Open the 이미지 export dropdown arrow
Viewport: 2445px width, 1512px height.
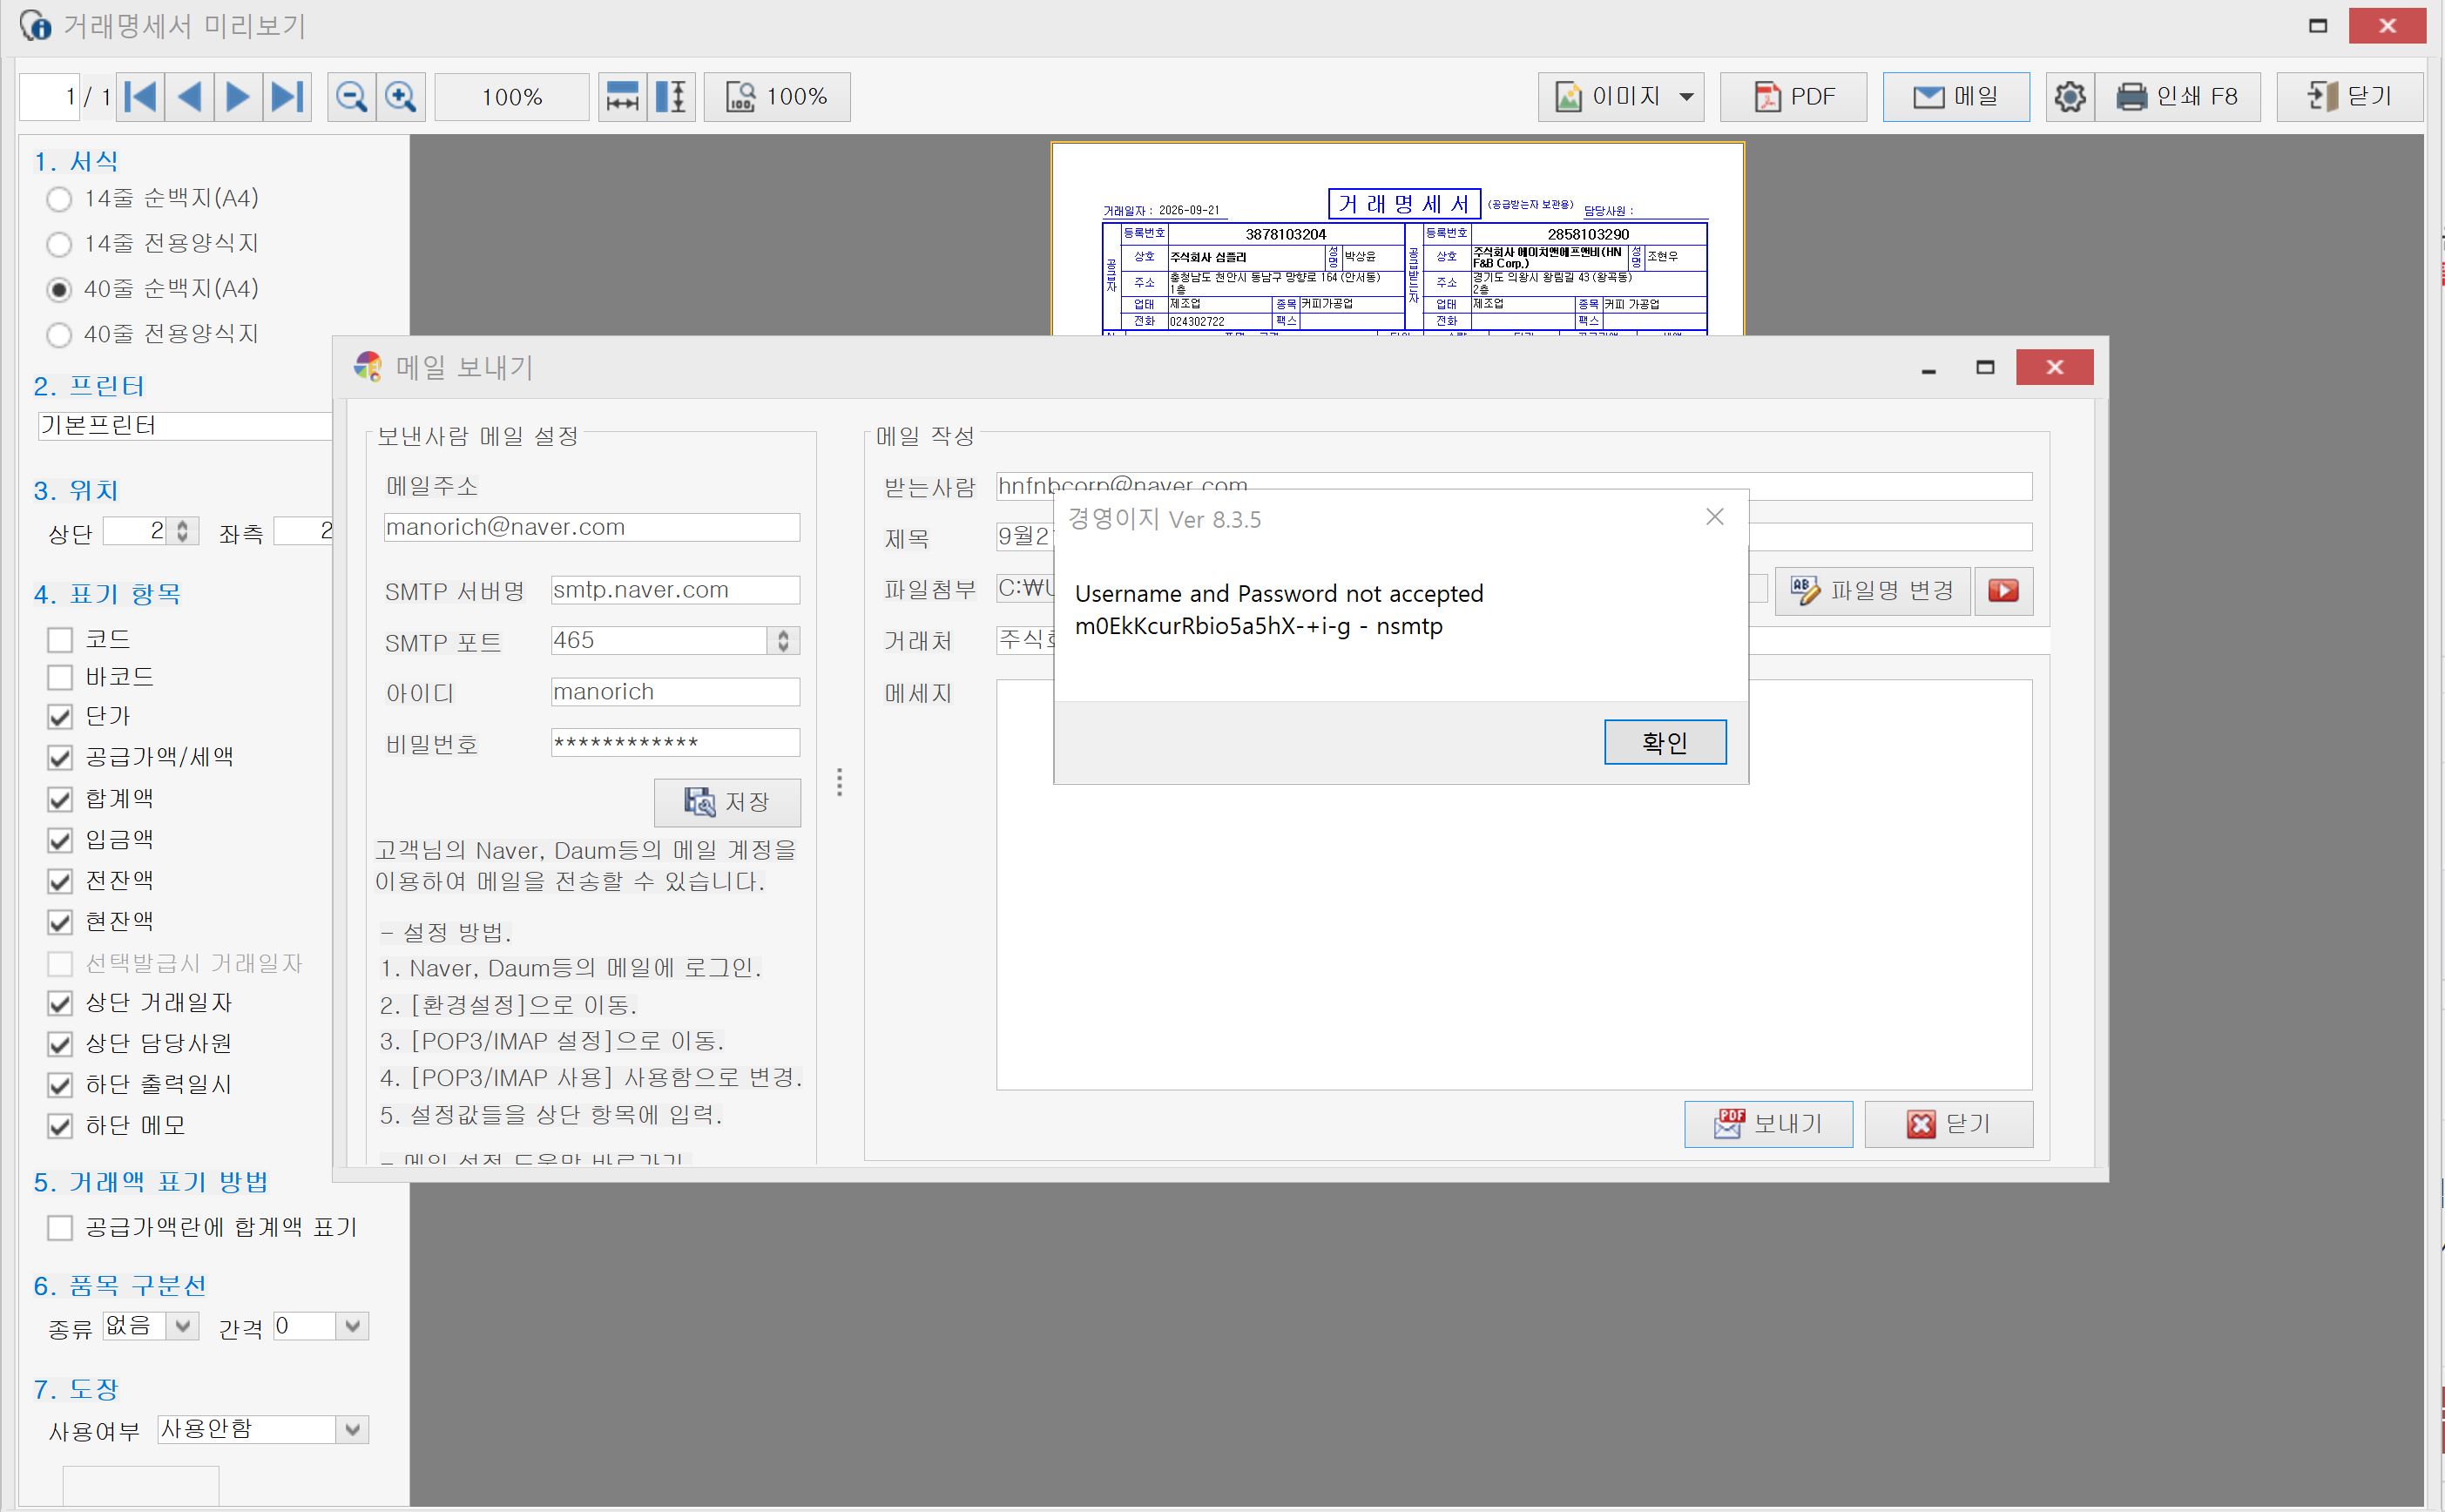[x=1686, y=97]
